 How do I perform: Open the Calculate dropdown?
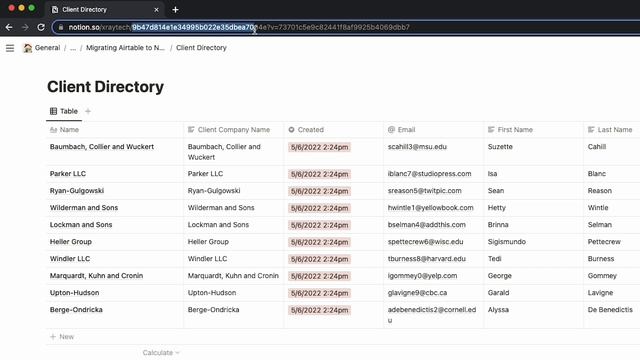(x=161, y=353)
